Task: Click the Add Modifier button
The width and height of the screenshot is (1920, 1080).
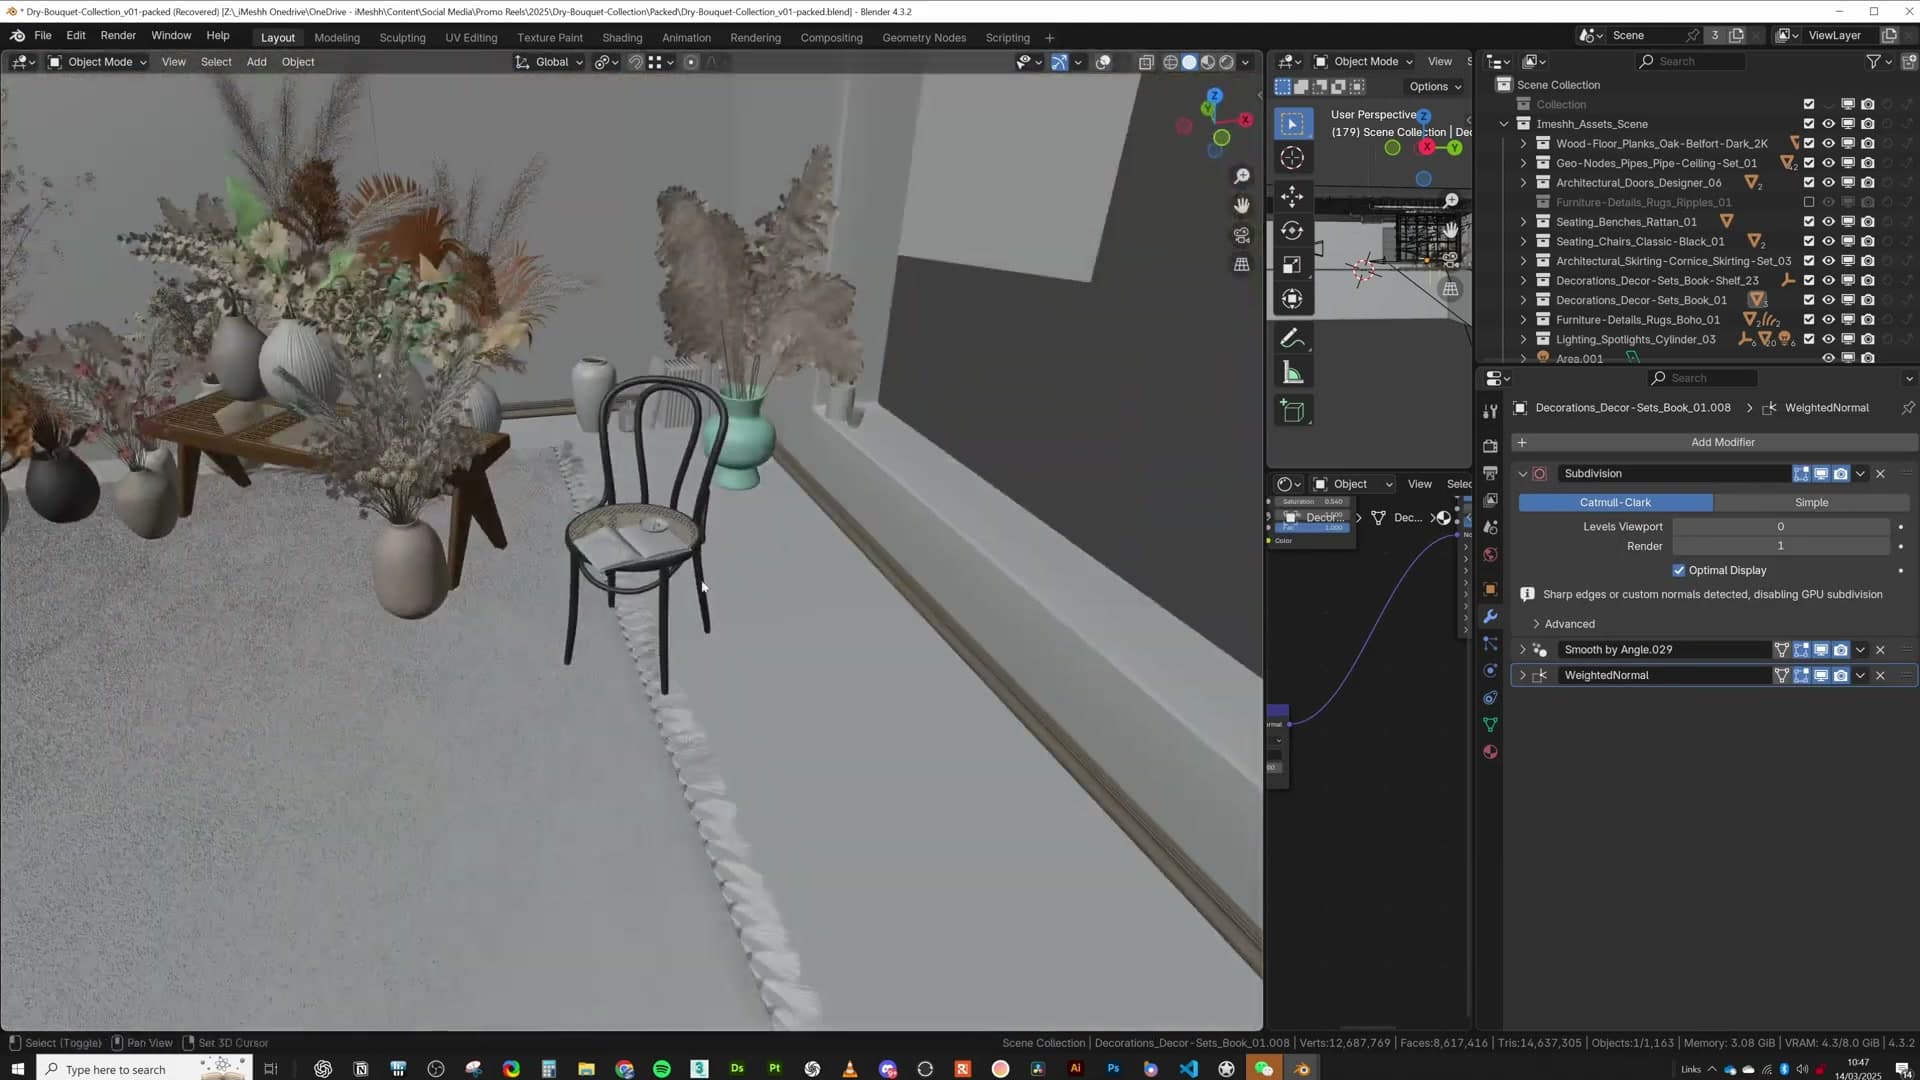Action: pyautogui.click(x=1714, y=443)
